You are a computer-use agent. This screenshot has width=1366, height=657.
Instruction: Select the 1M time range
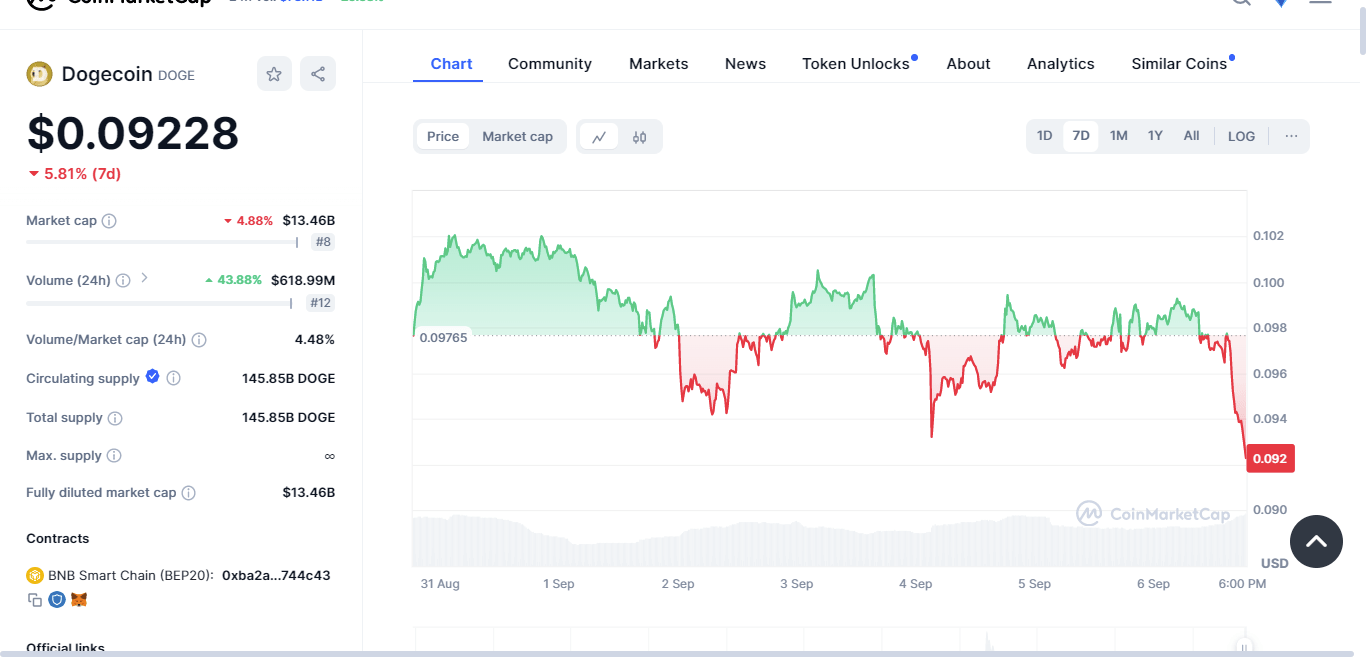click(x=1119, y=136)
